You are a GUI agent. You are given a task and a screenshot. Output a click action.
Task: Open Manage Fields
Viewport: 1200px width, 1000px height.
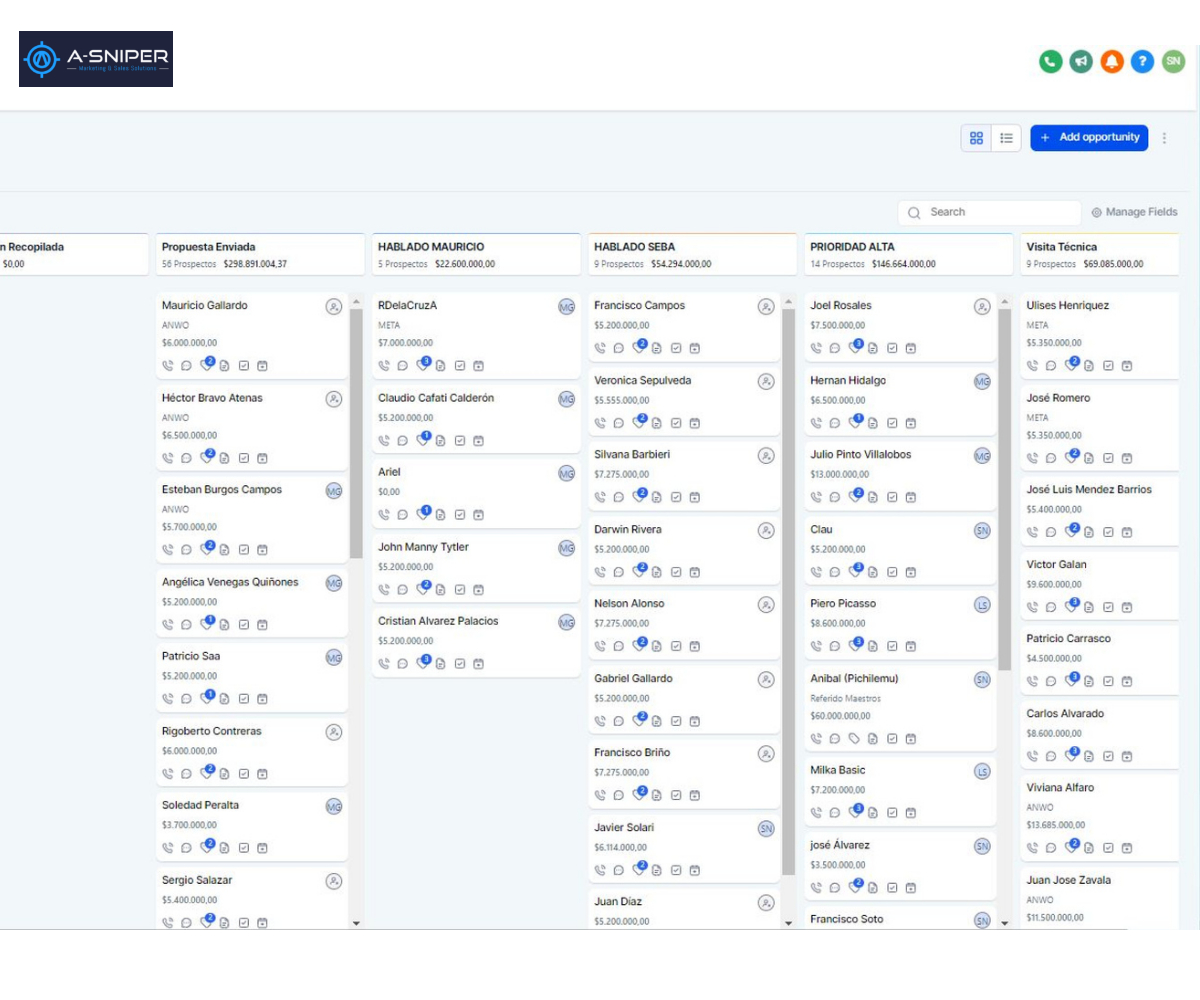(1134, 212)
